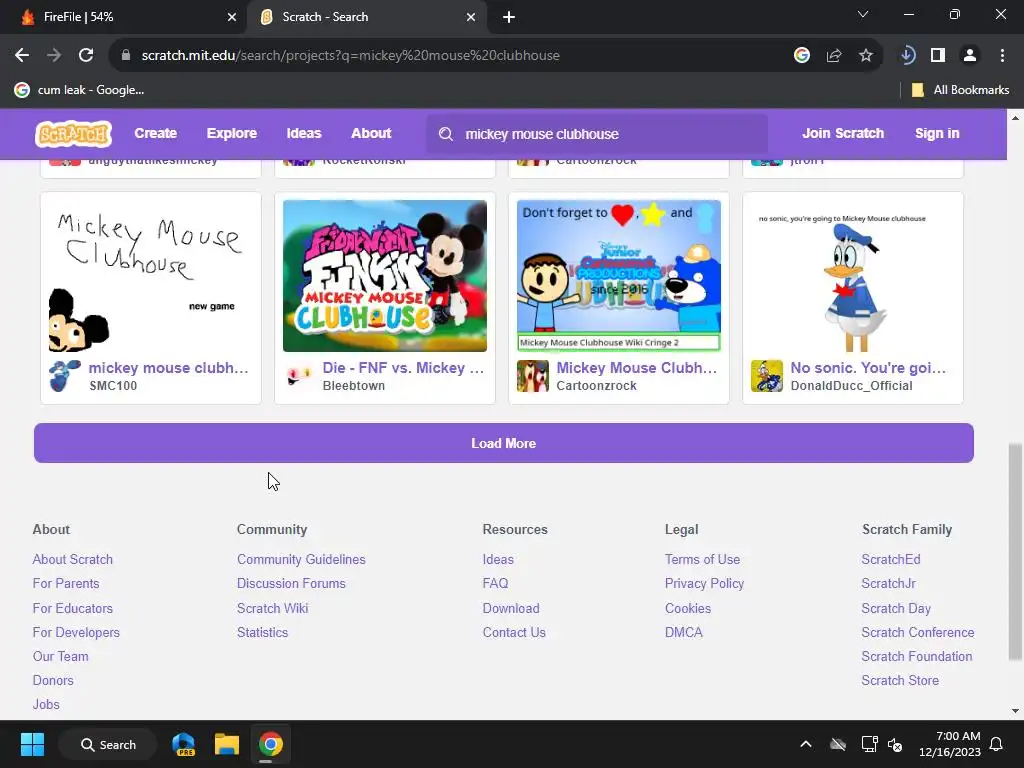Select the Scratch - Search browser tab
This screenshot has height=768, width=1024.
point(366,18)
